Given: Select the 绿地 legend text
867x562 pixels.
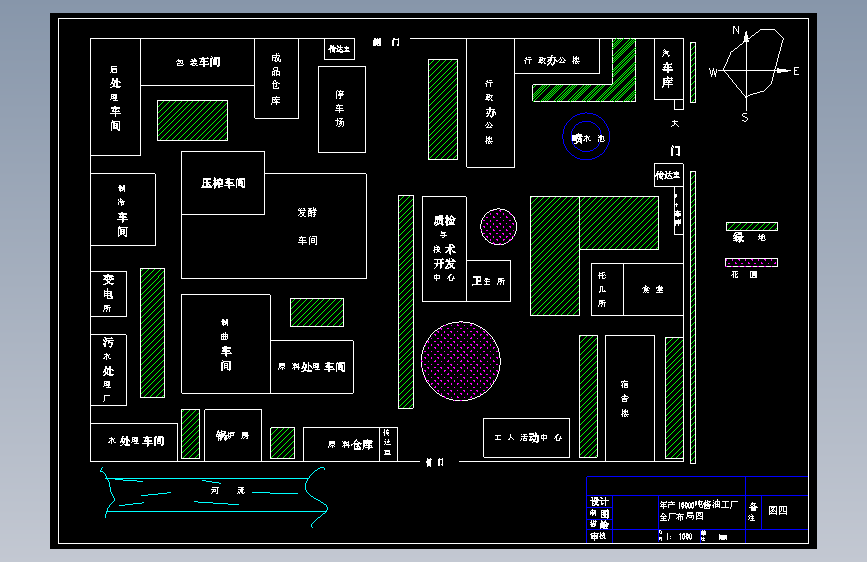Looking at the screenshot, I should point(749,238).
